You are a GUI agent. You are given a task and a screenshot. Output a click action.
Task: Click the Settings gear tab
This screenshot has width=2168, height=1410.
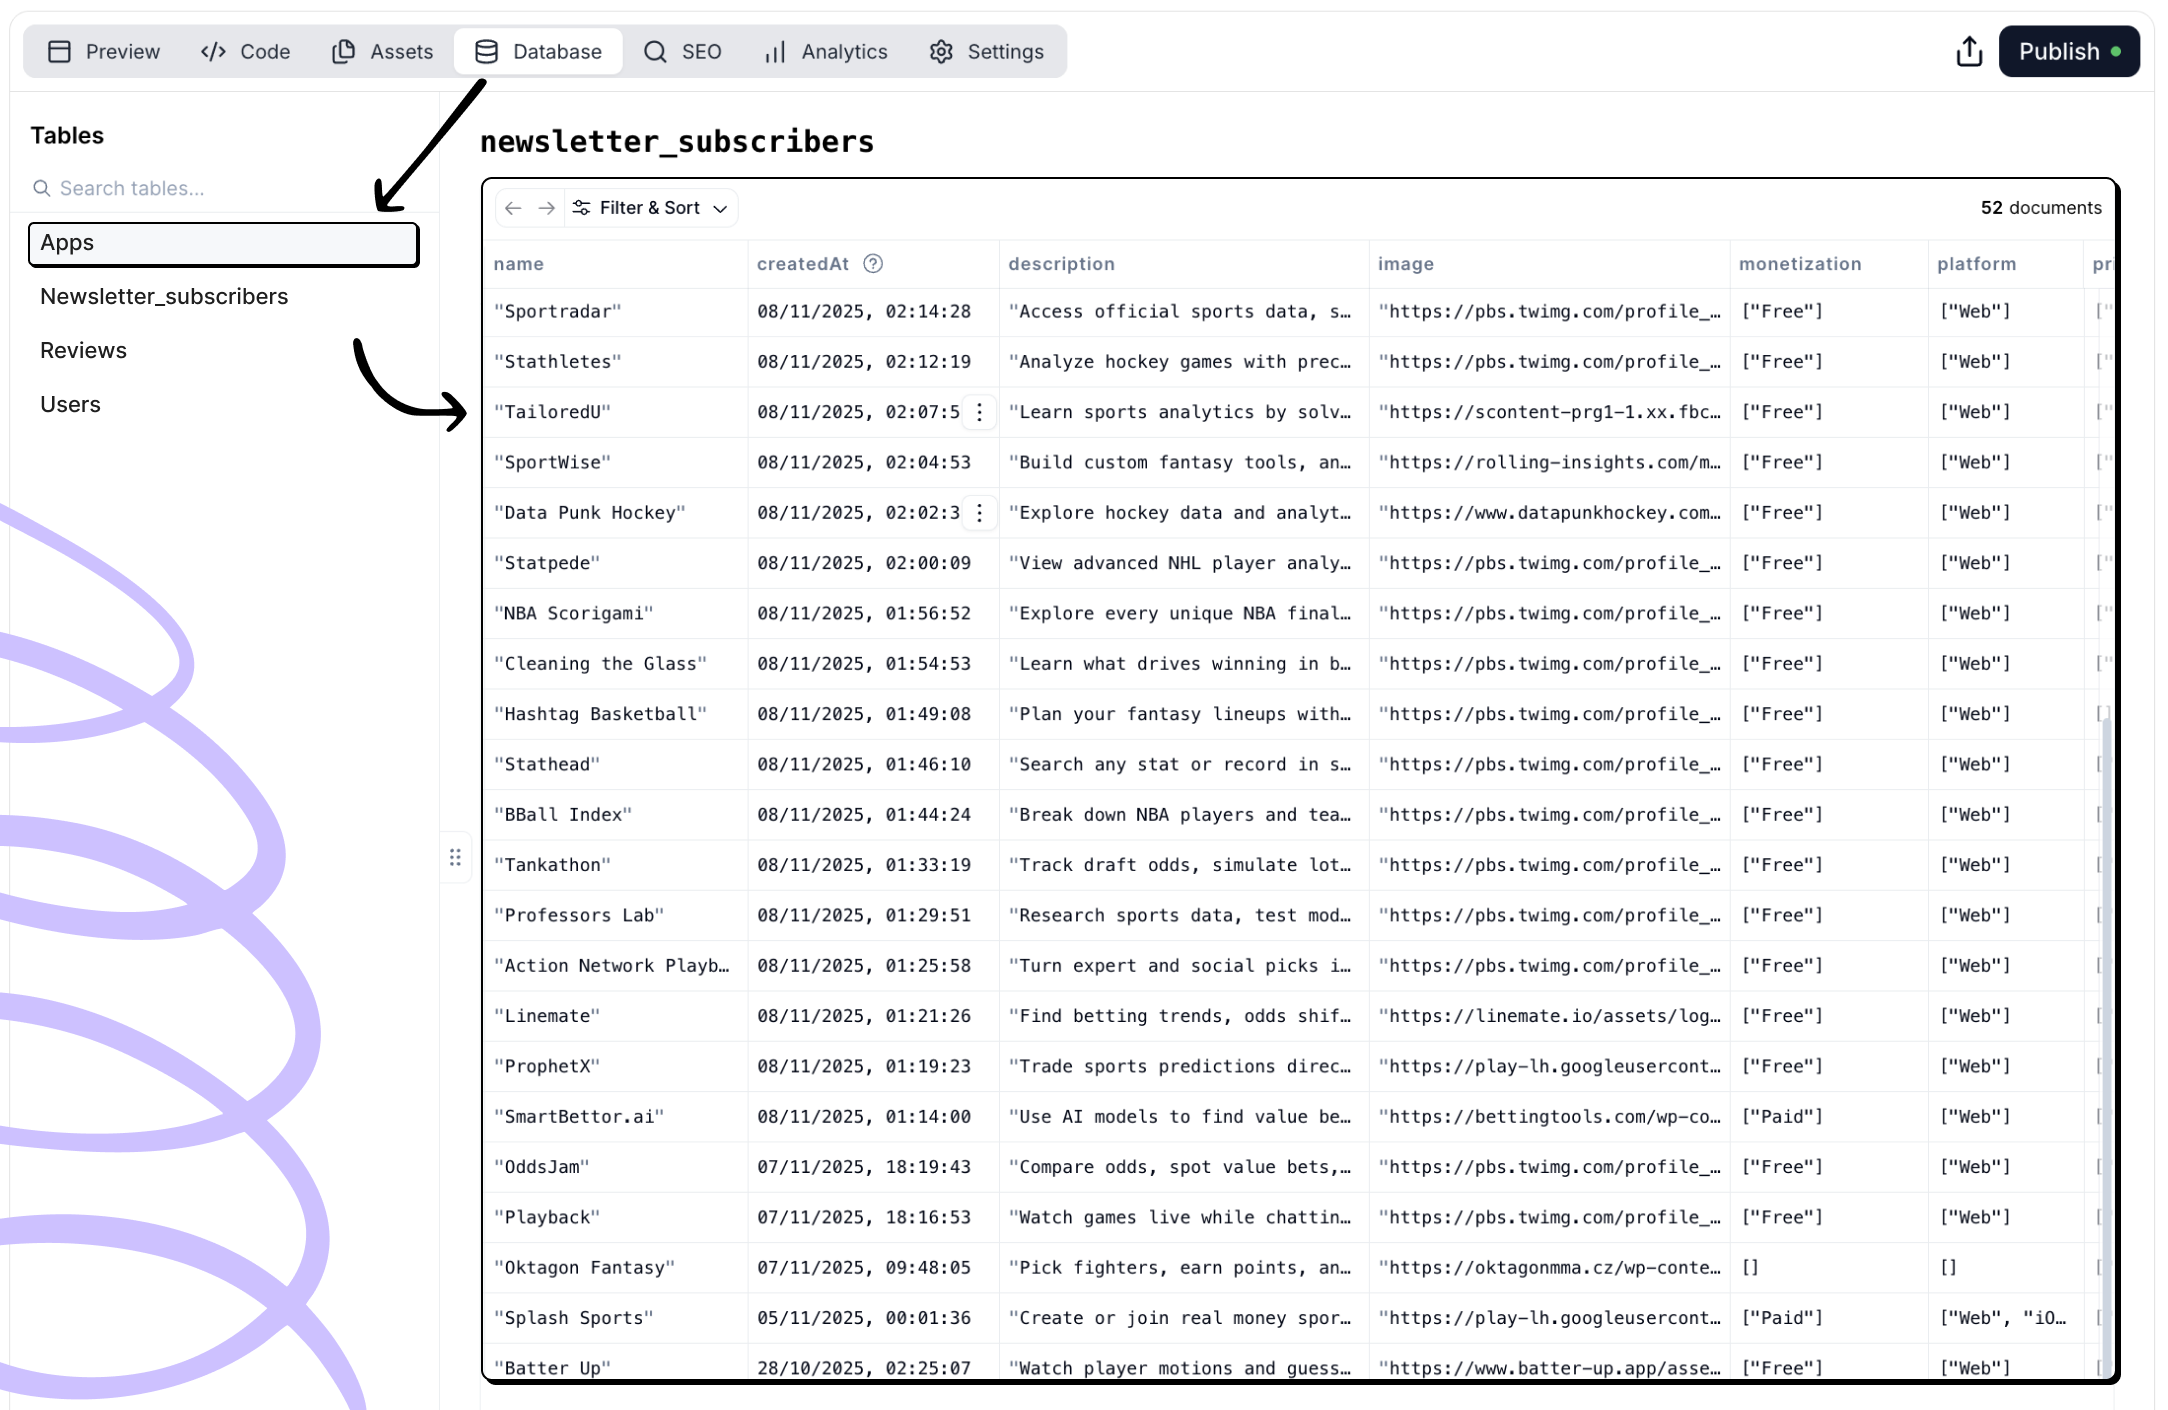pyautogui.click(x=985, y=51)
